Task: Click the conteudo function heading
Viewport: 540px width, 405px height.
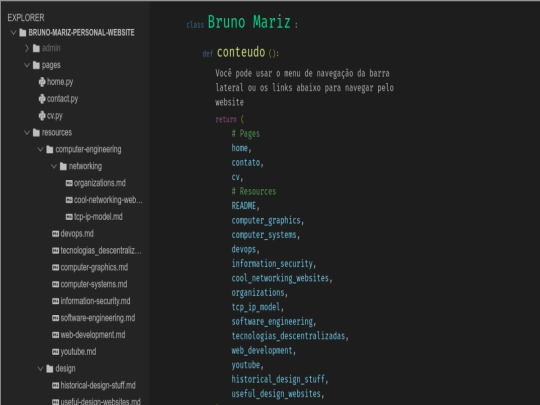Action: tap(241, 52)
